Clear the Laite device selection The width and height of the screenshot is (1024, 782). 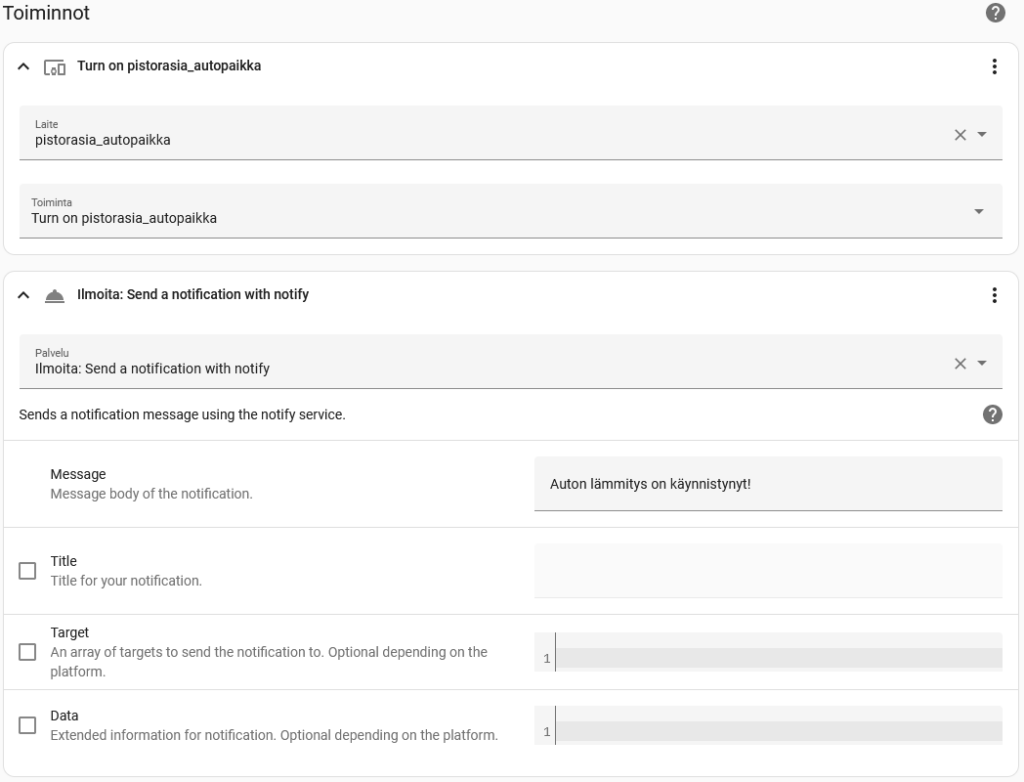coord(959,135)
